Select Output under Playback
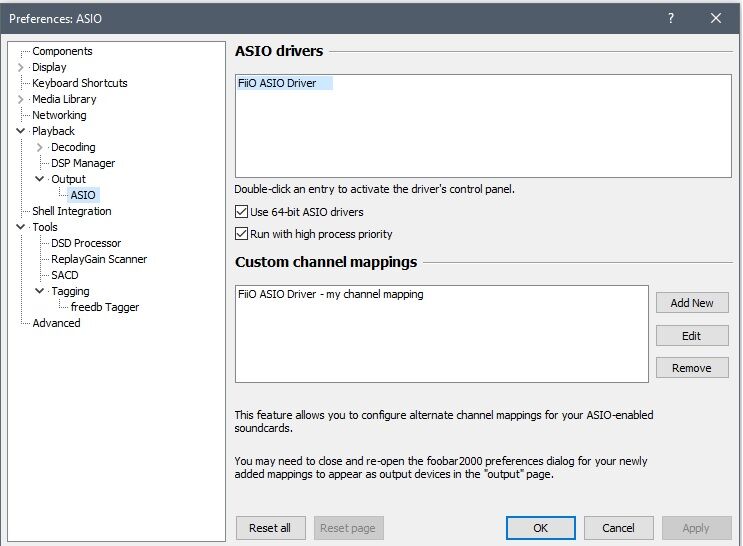This screenshot has height=546, width=743. coord(68,179)
